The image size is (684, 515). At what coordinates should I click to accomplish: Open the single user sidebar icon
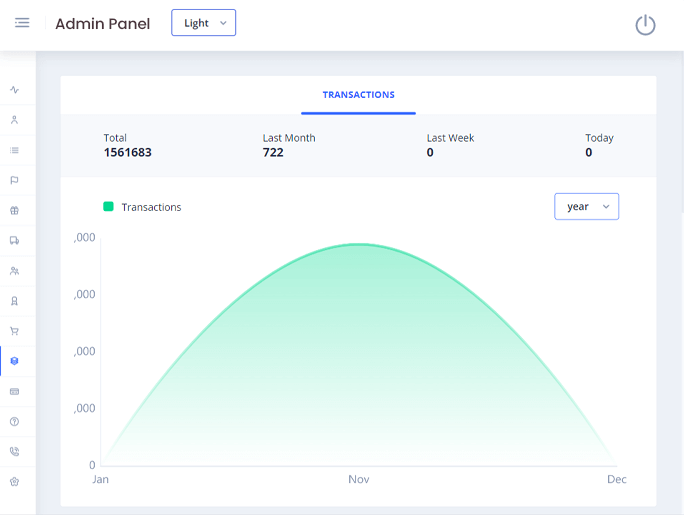click(x=14, y=120)
